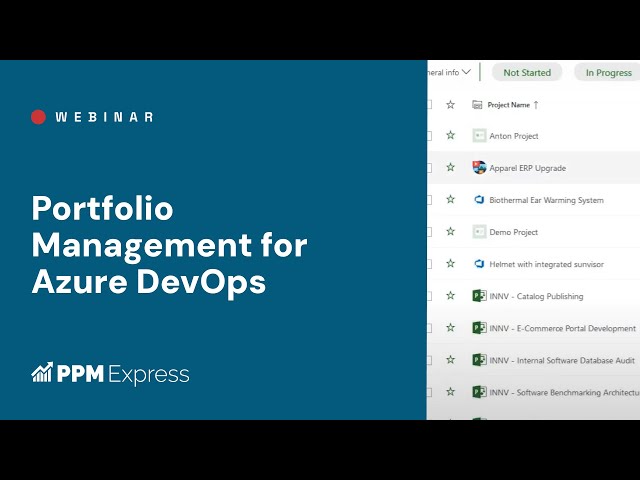The width and height of the screenshot is (640, 480).
Task: Tick the select-all checkbox in the header row
Action: [429, 105]
